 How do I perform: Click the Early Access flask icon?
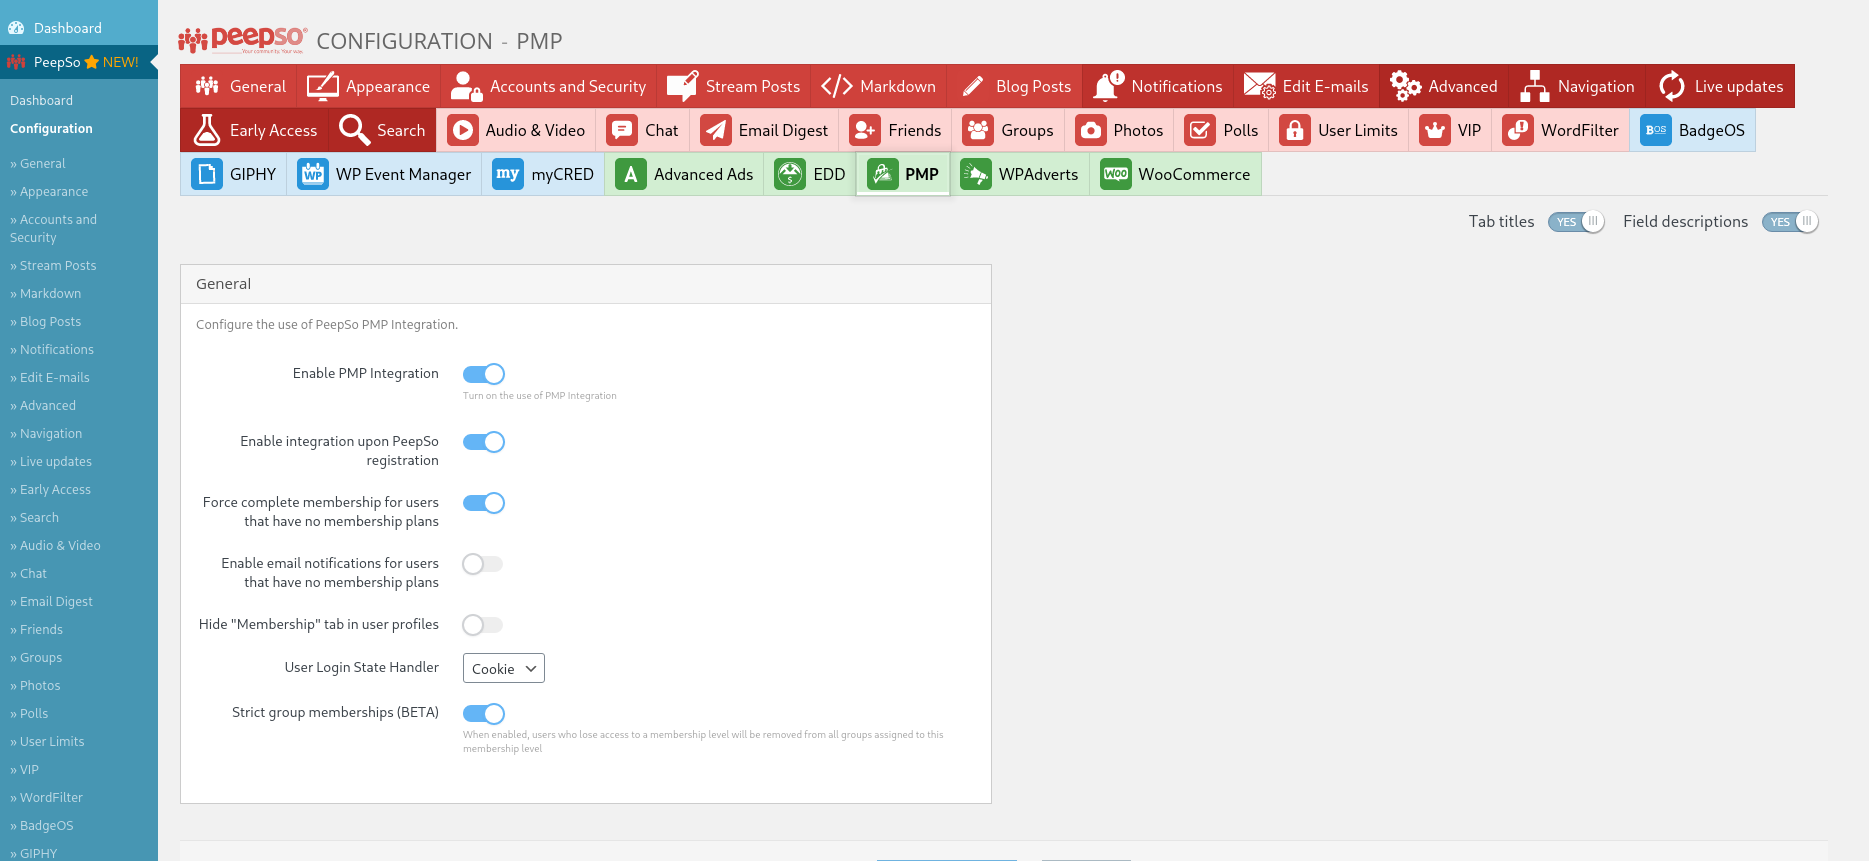[207, 130]
